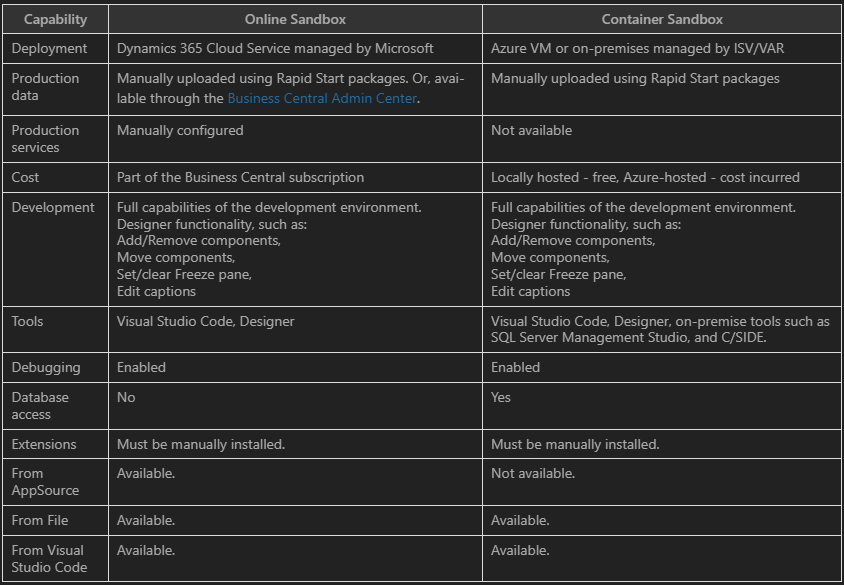Select the Online Sandbox column header

coord(295,19)
